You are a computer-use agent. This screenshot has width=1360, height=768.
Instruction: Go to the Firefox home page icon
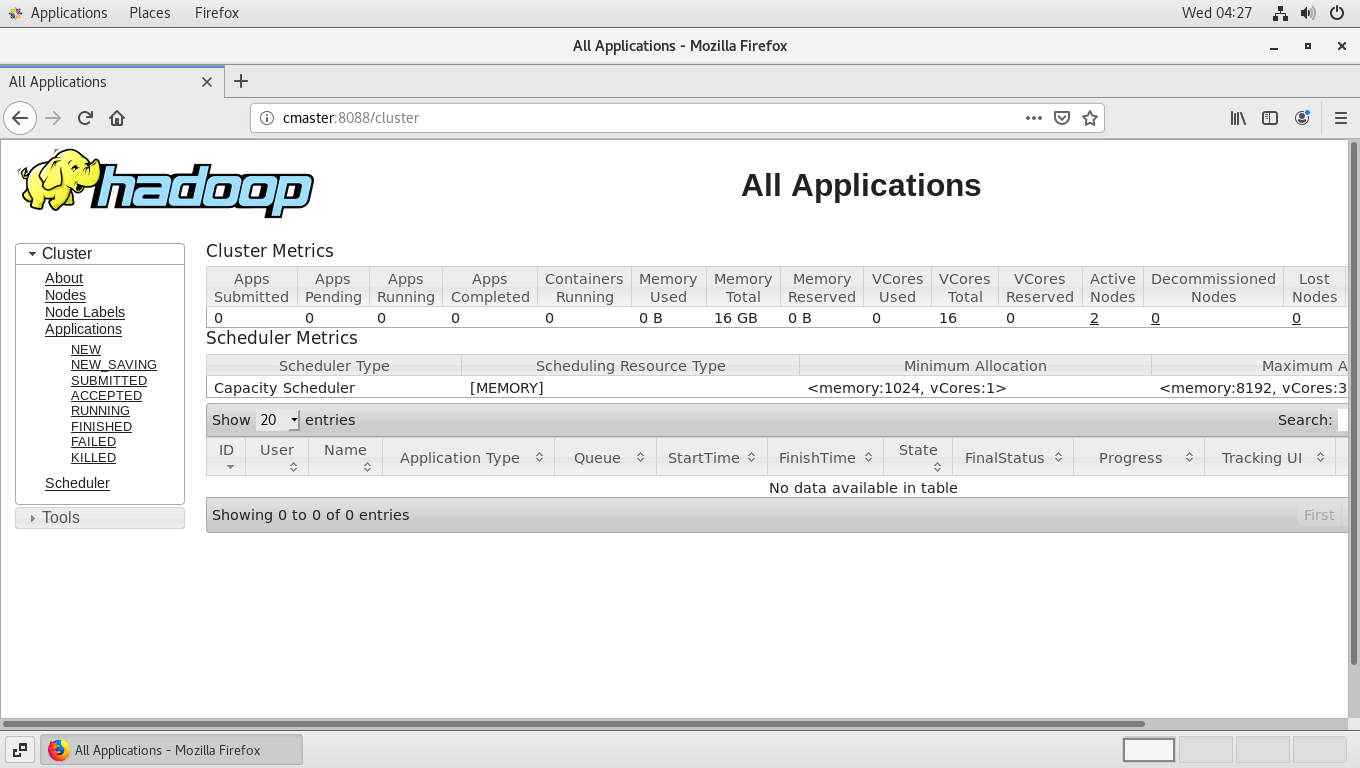(117, 118)
